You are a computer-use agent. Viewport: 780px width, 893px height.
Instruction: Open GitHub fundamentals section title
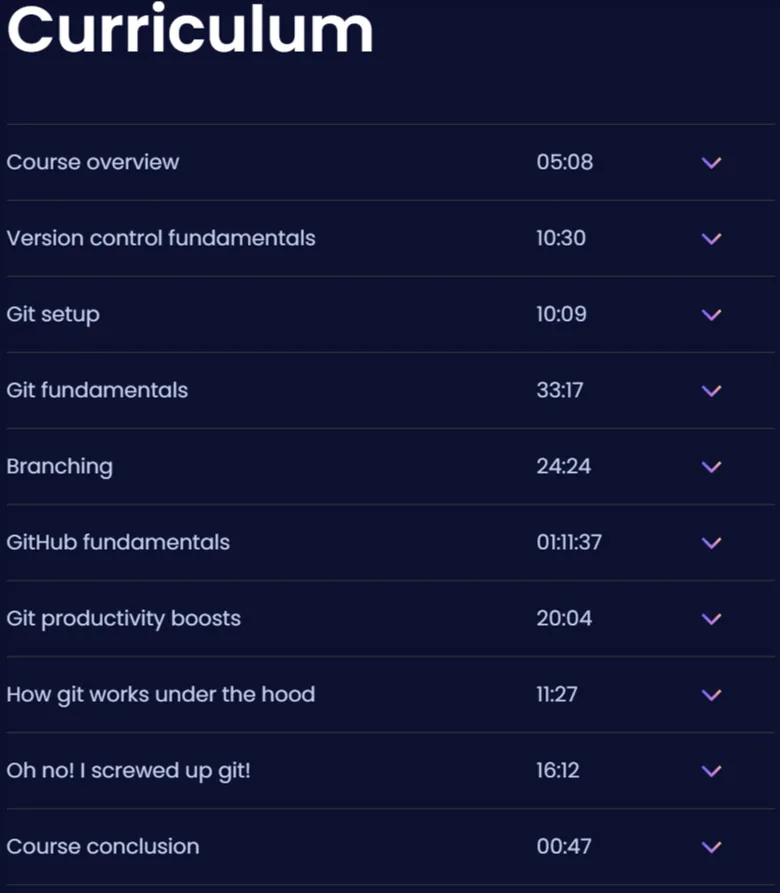point(118,542)
